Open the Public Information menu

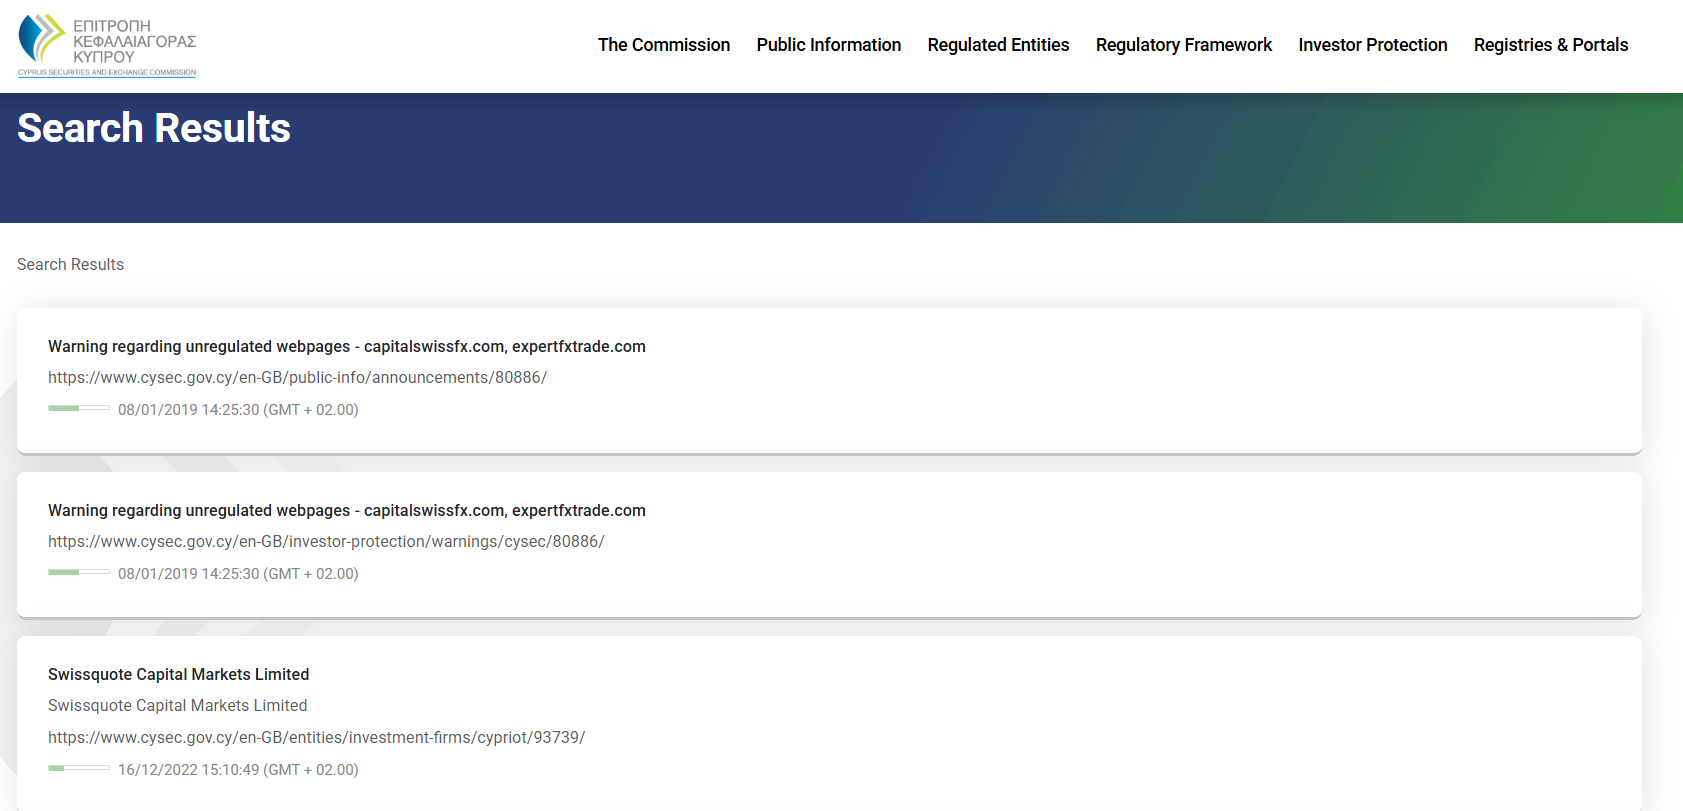829,45
